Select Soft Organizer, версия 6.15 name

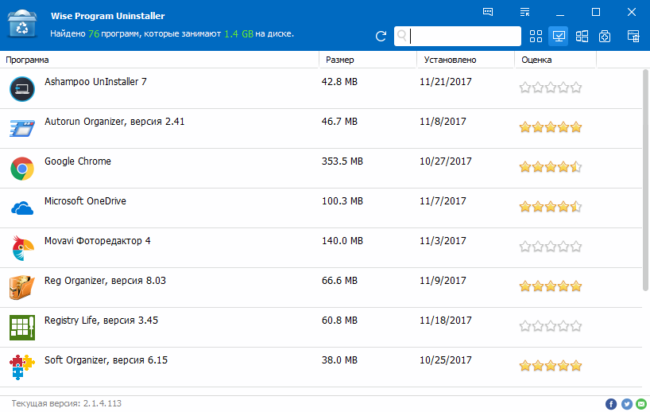coord(106,360)
